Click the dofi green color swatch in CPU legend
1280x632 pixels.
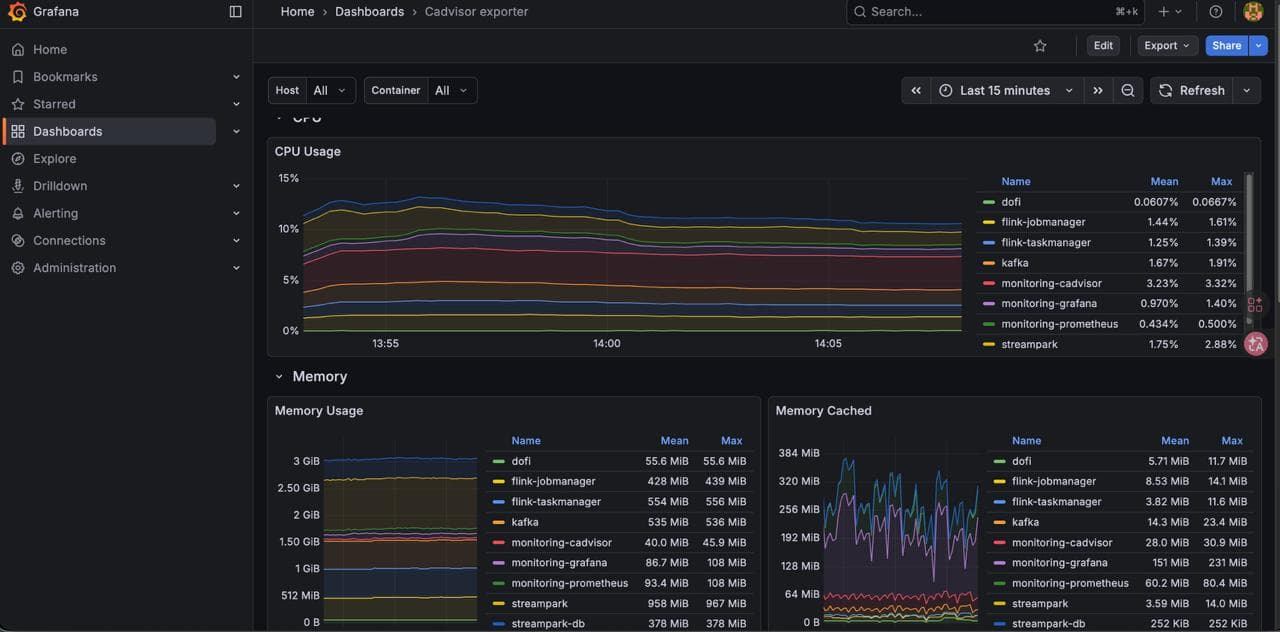[x=989, y=202]
